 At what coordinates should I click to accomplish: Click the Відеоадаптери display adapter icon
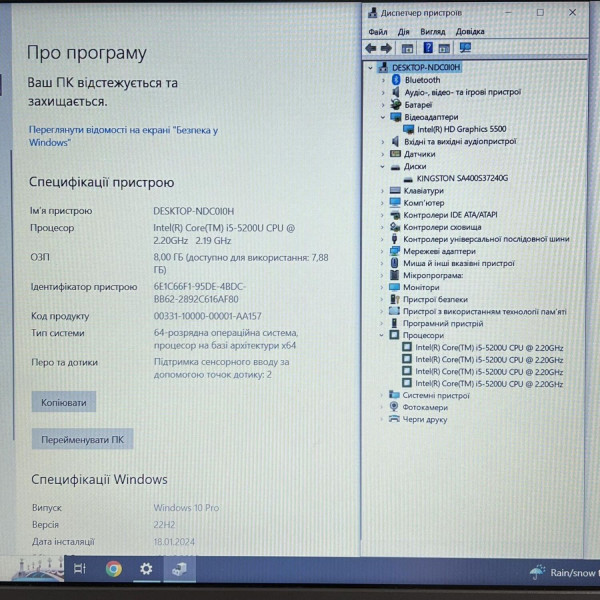tap(395, 117)
